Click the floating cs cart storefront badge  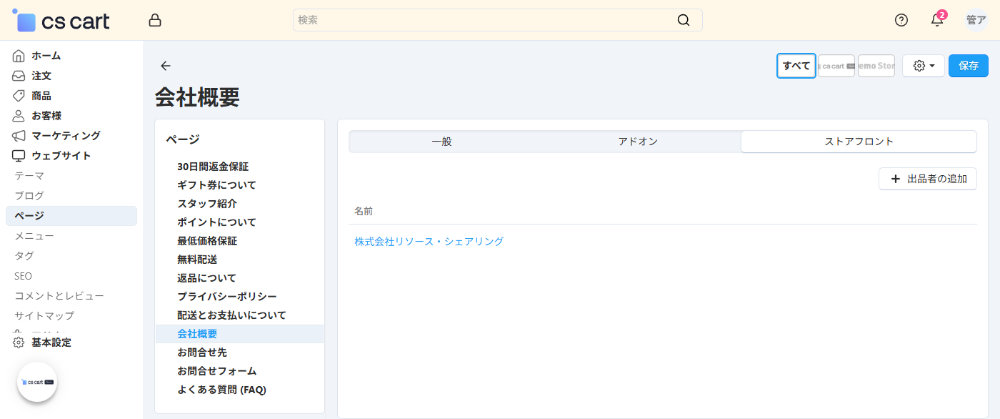(37, 382)
